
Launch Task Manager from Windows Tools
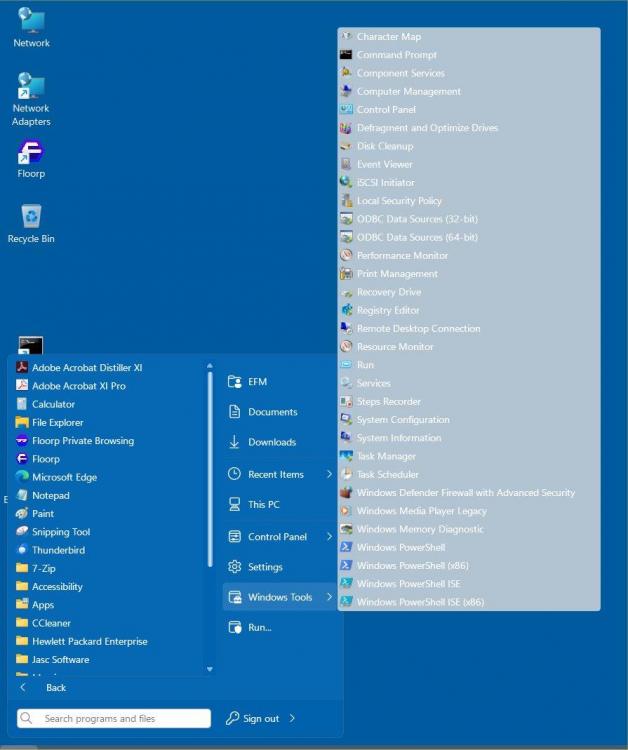point(386,456)
